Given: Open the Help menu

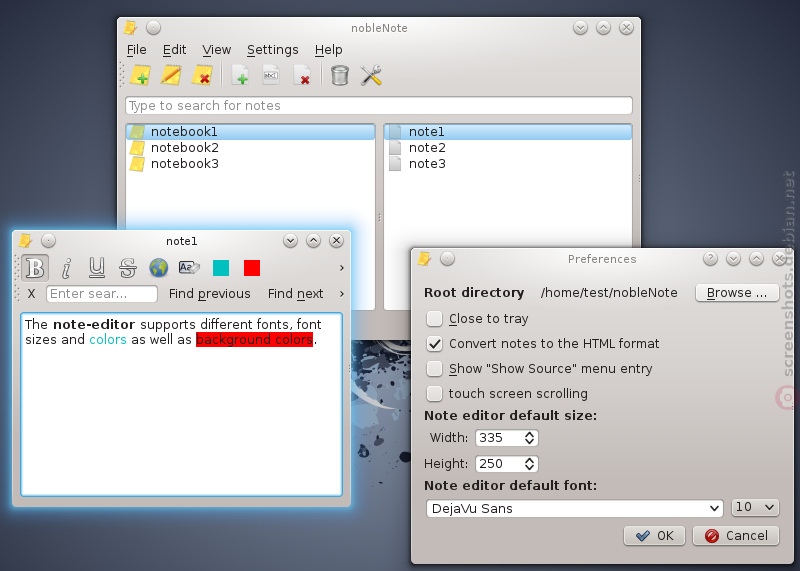Looking at the screenshot, I should (329, 50).
